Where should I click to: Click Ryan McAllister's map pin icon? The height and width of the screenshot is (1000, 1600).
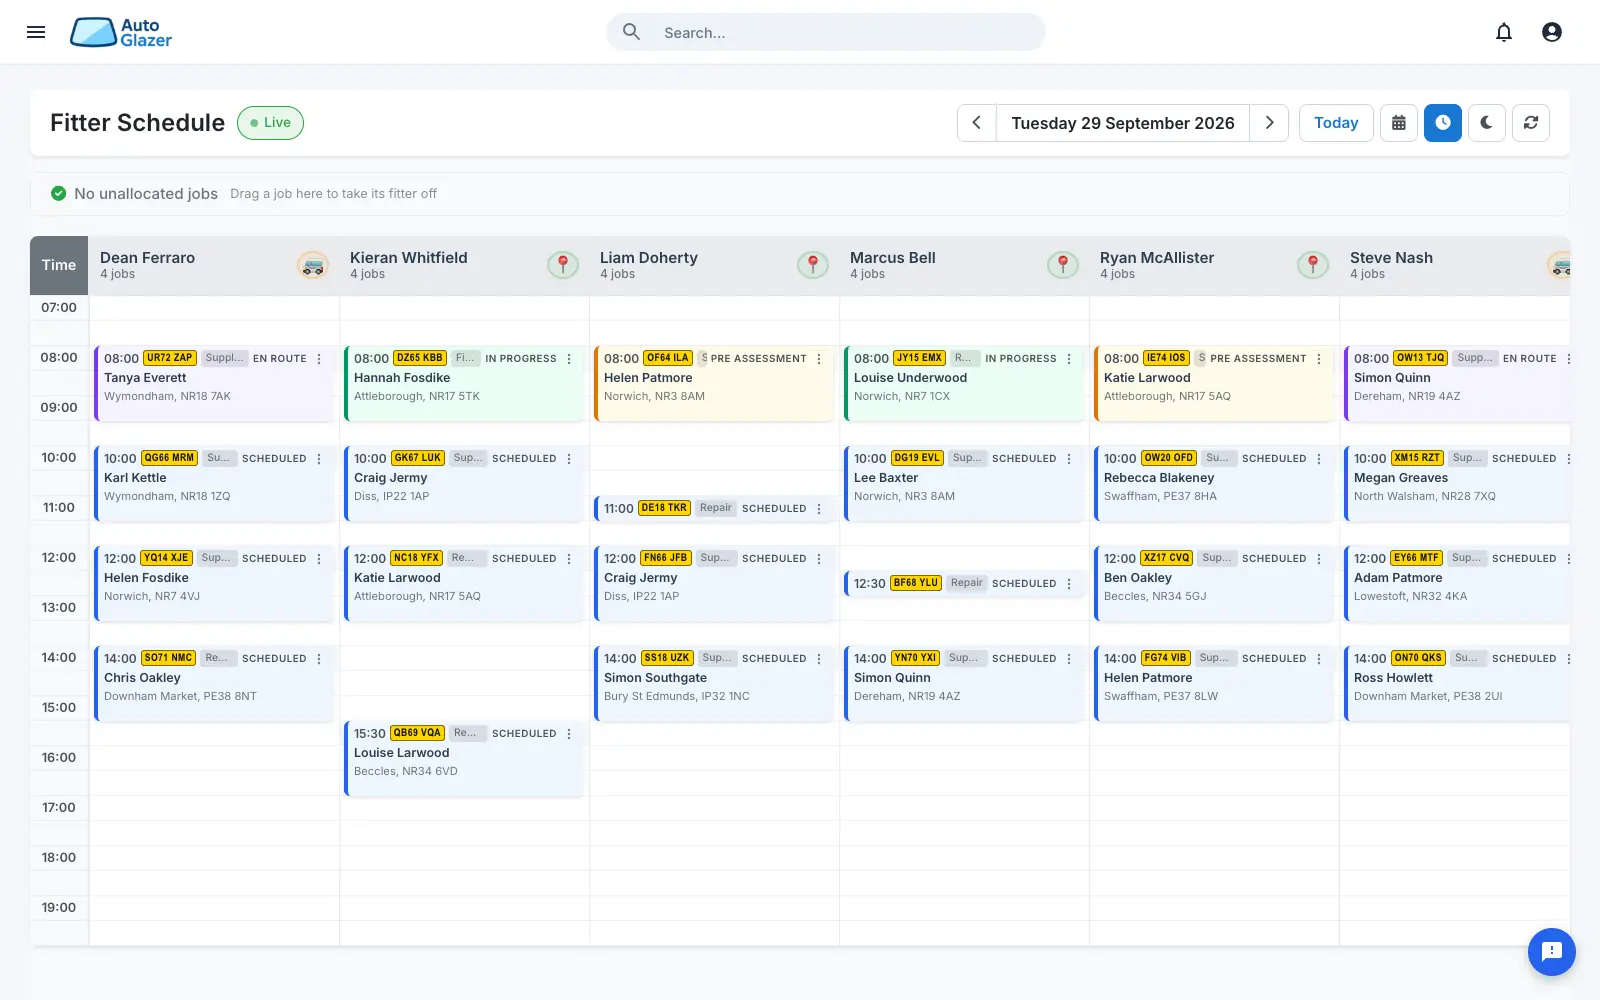(1313, 265)
